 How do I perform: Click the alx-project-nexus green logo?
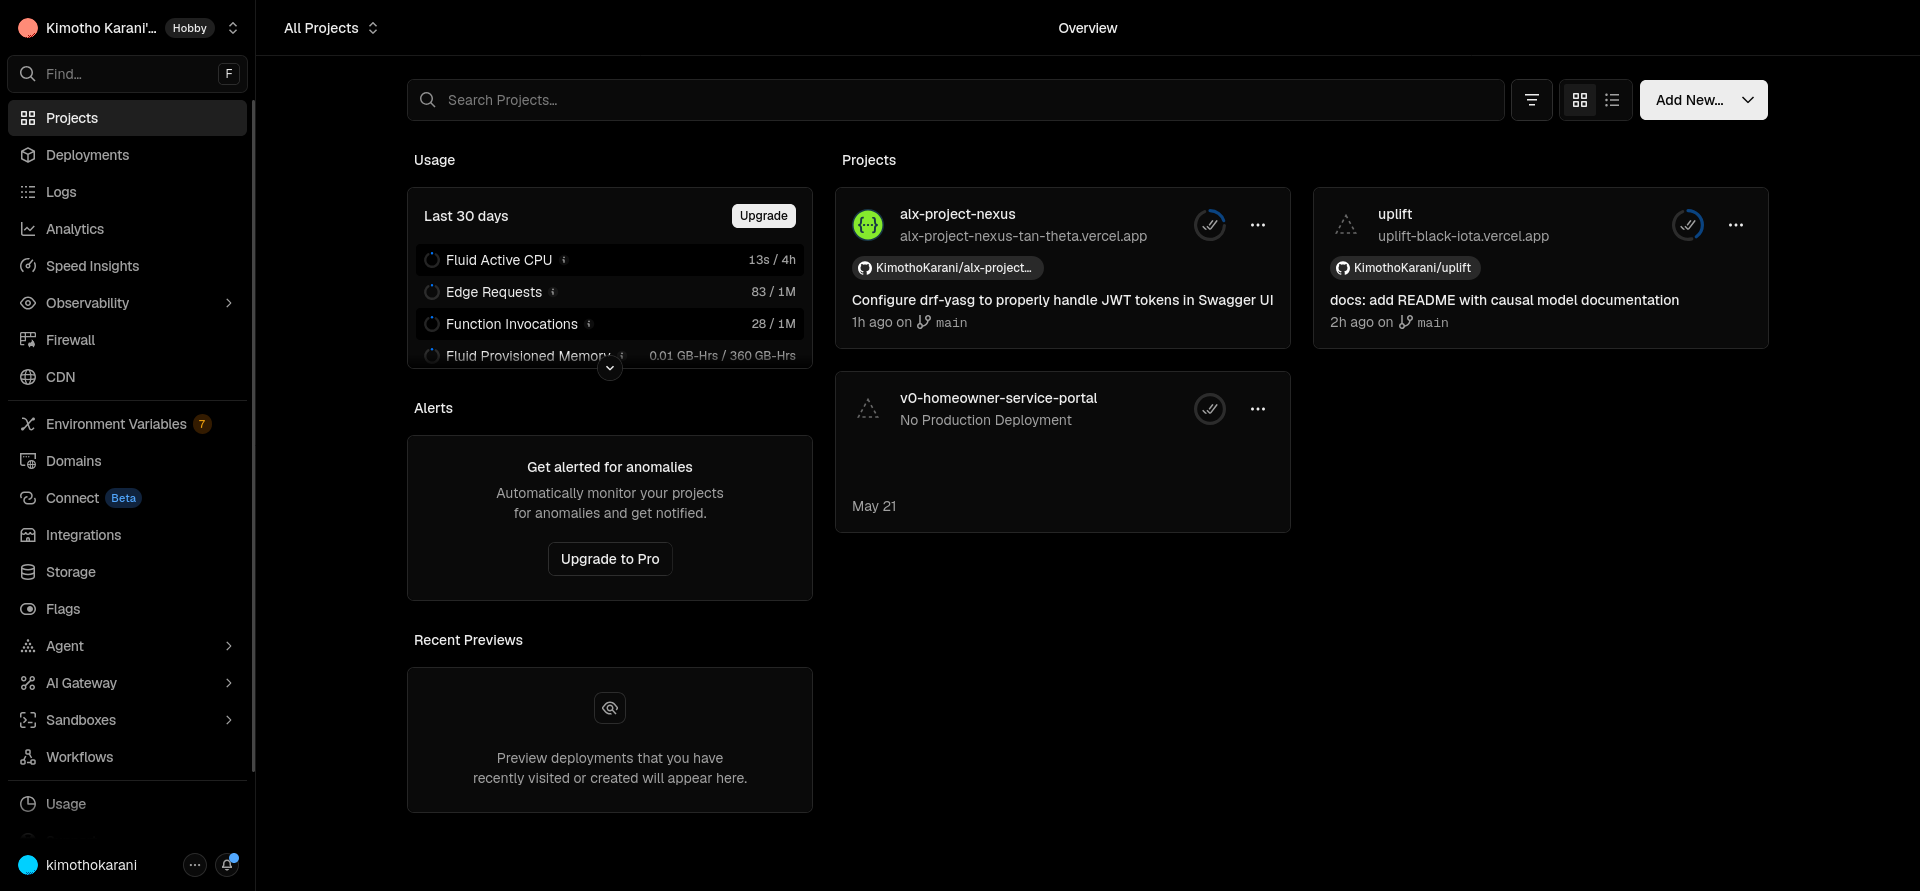pos(868,225)
